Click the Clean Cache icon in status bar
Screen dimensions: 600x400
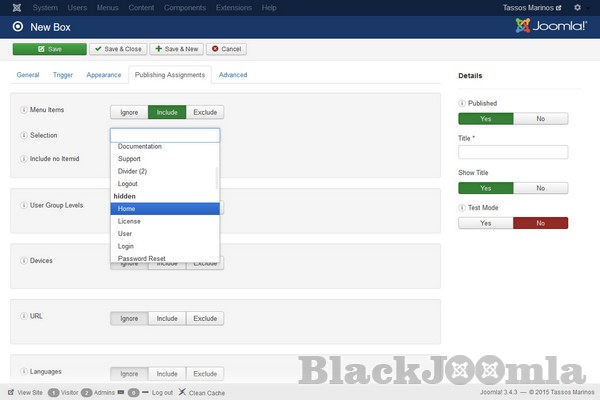(182, 392)
